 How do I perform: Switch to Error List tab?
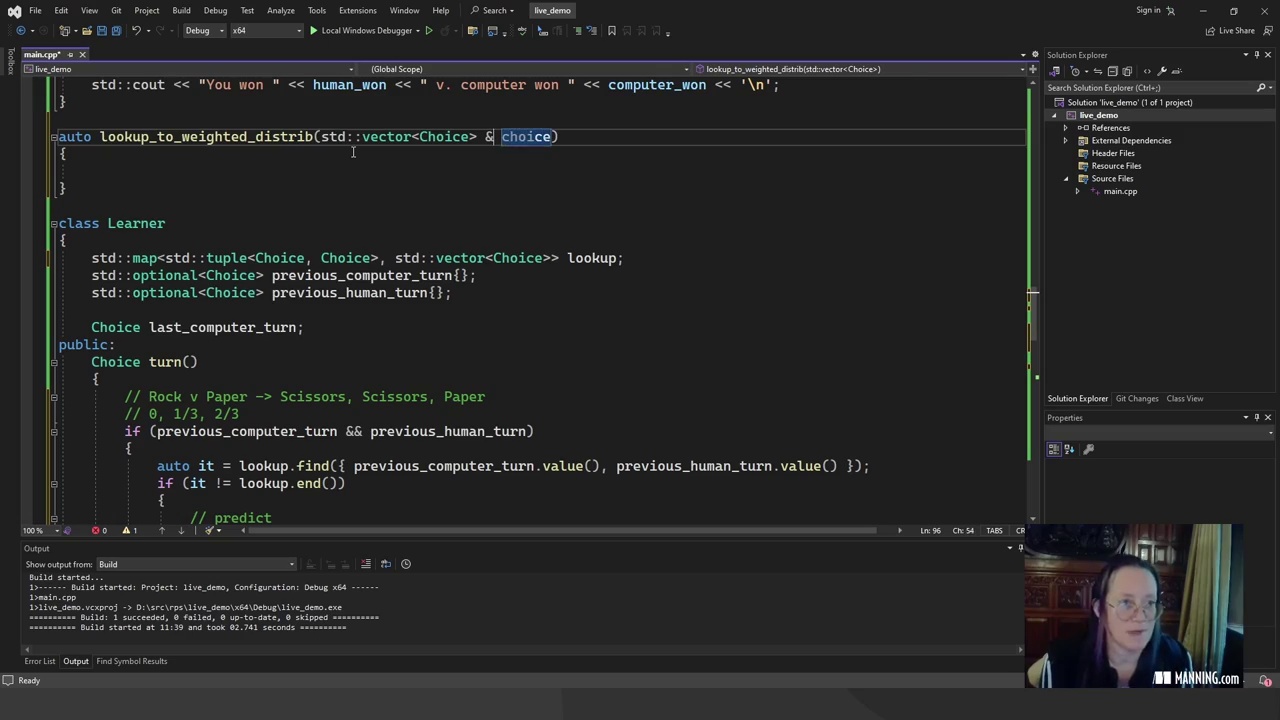click(x=40, y=661)
